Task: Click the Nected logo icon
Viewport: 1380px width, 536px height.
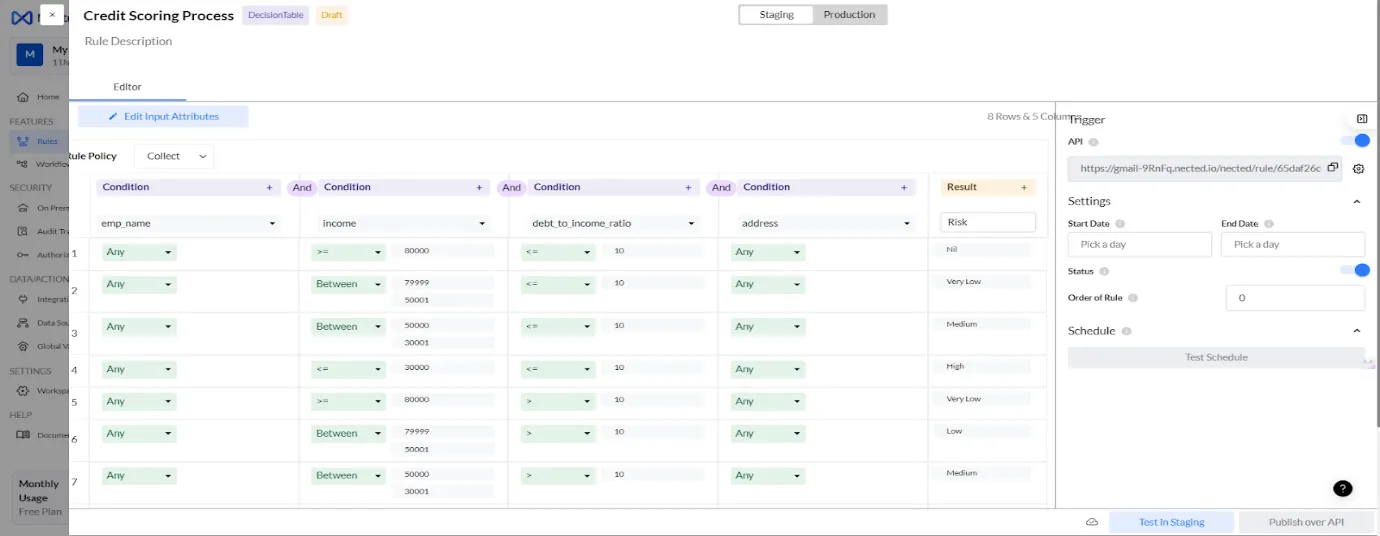Action: [21, 18]
